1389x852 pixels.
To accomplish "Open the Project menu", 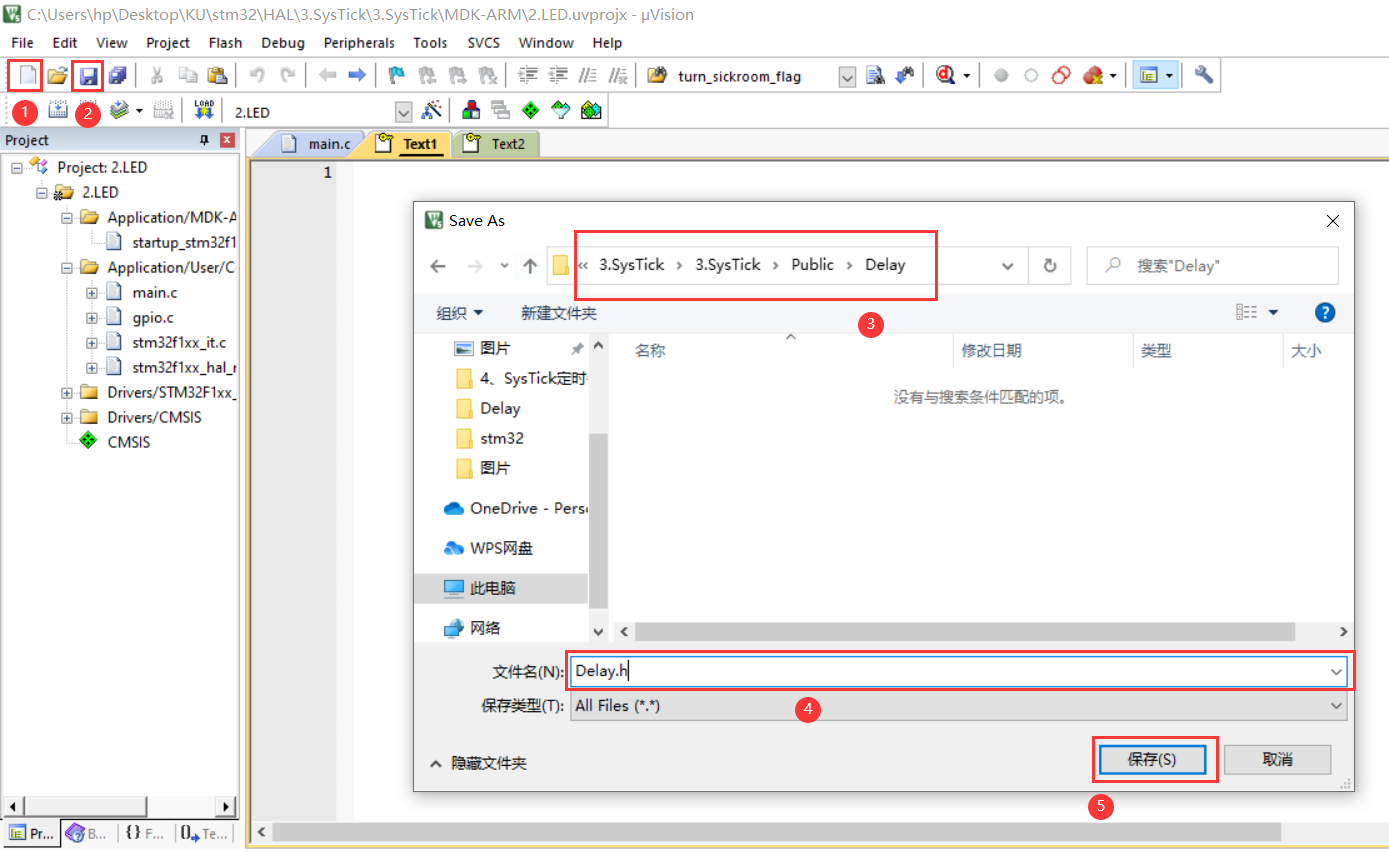I will click(x=168, y=43).
